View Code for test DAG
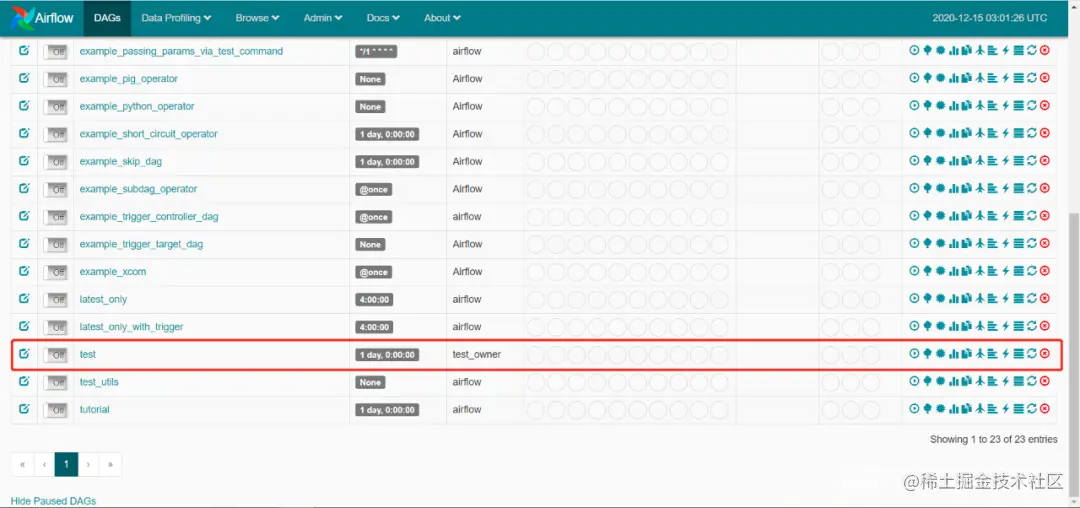 point(1005,353)
